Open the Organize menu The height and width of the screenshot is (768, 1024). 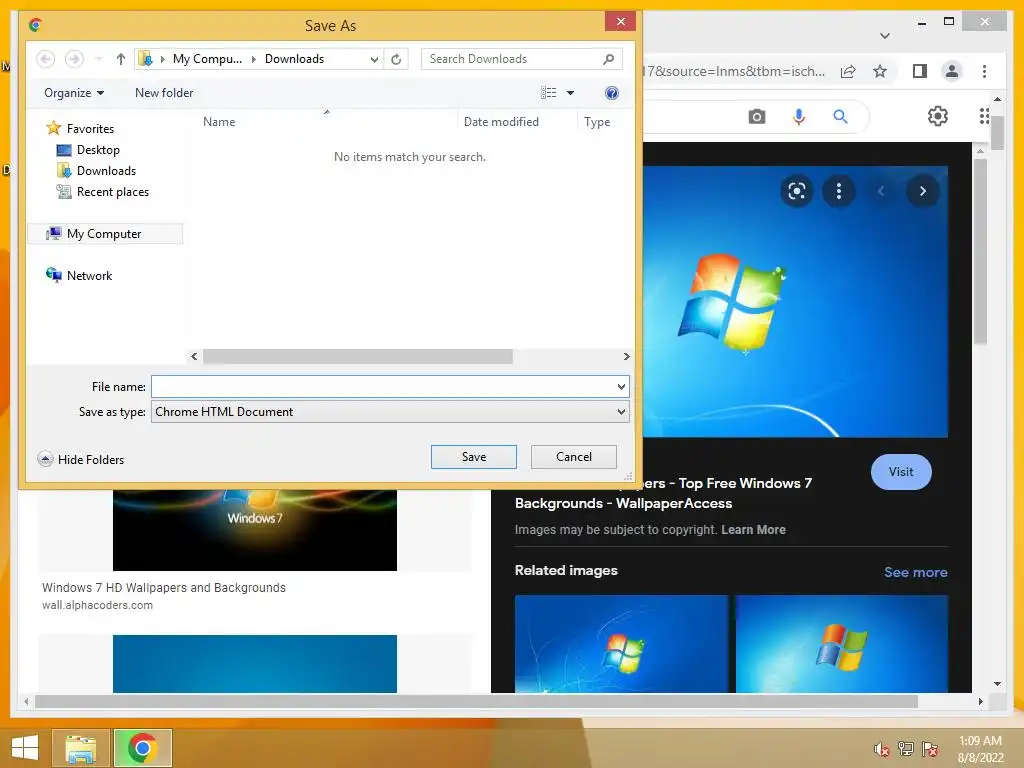pos(74,93)
